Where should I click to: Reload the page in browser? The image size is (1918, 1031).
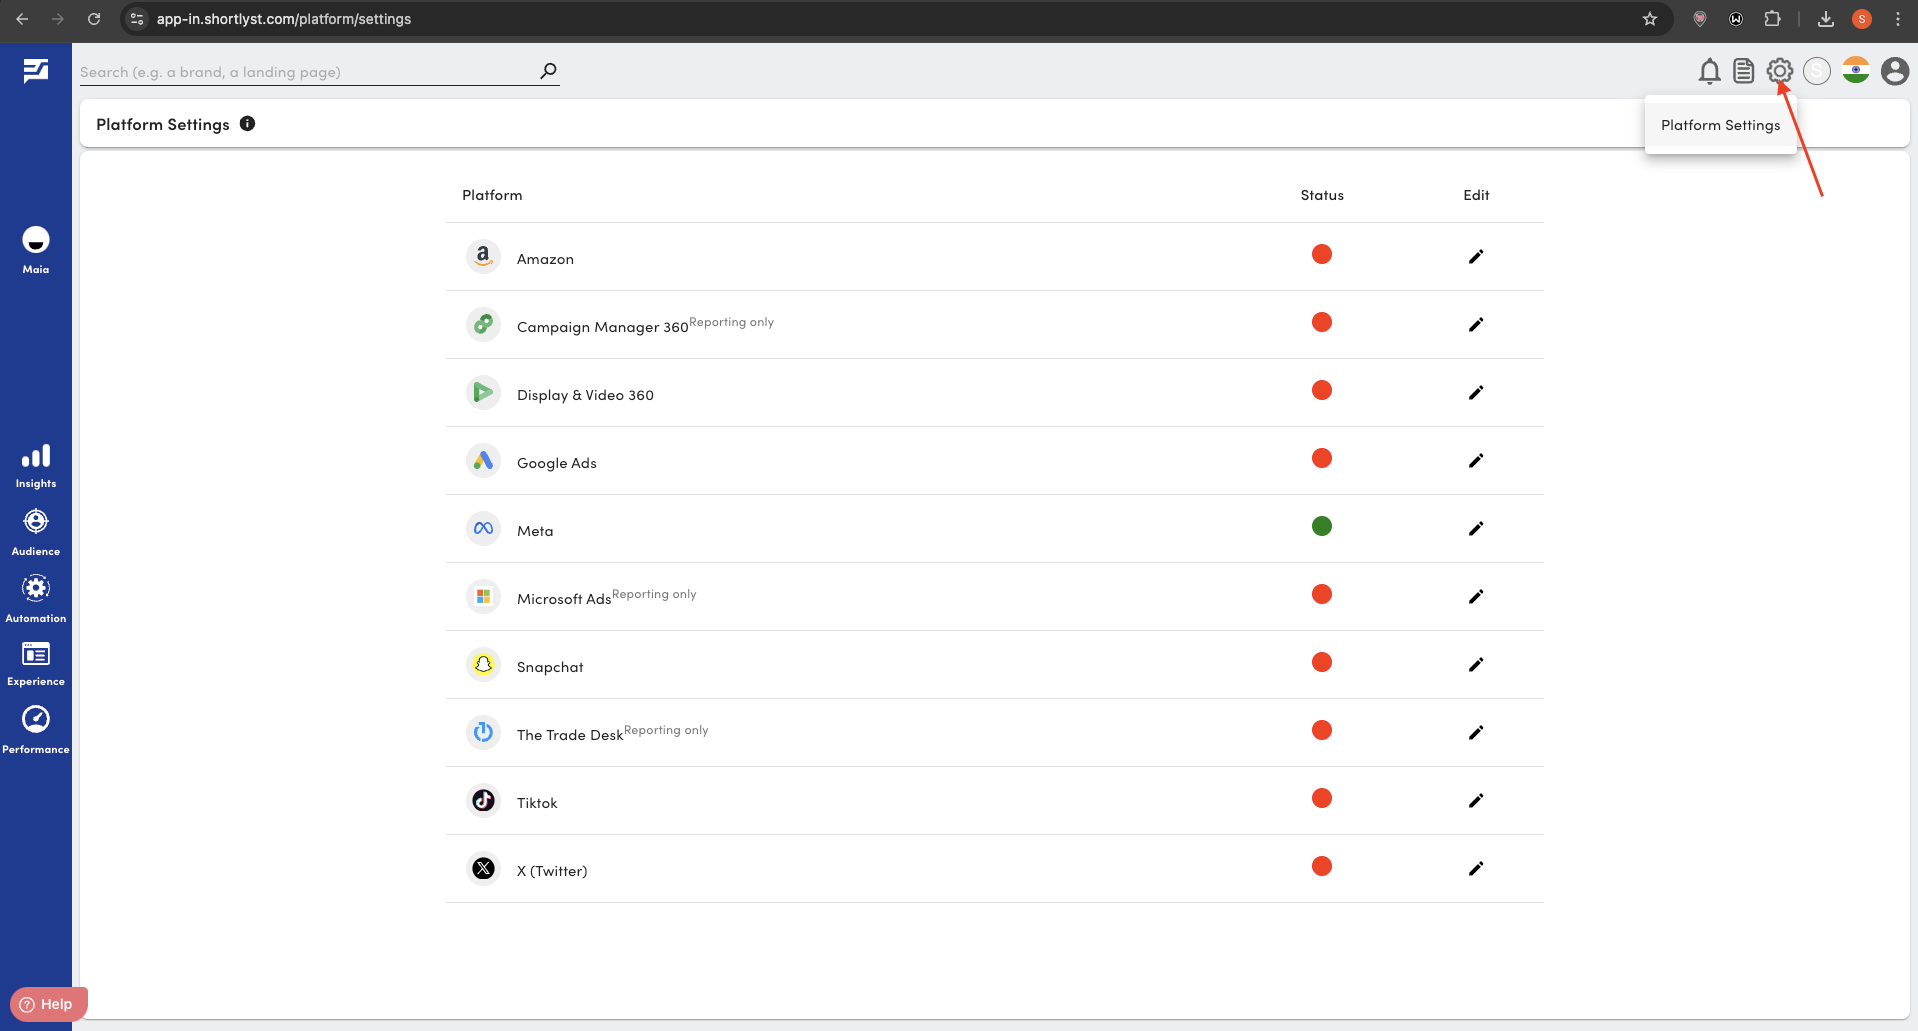pos(94,19)
